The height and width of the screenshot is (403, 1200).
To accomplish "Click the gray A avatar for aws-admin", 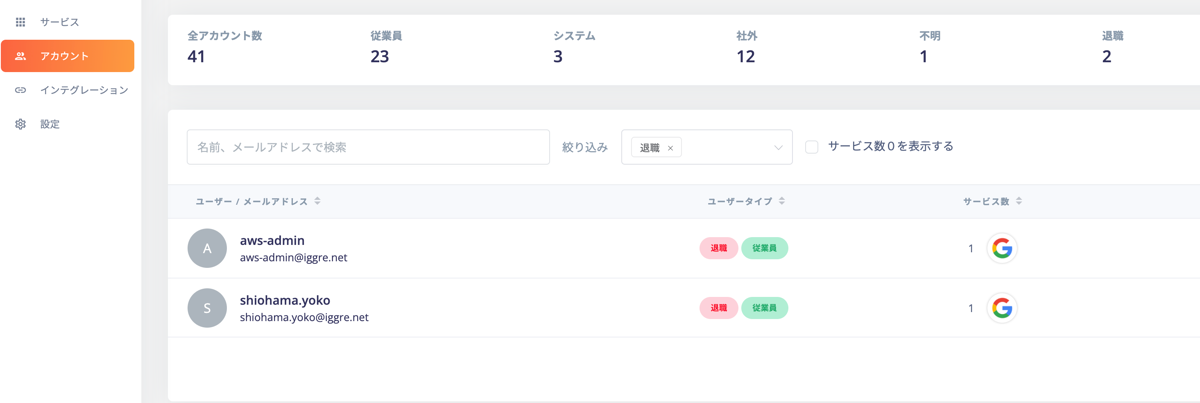I will click(x=207, y=249).
